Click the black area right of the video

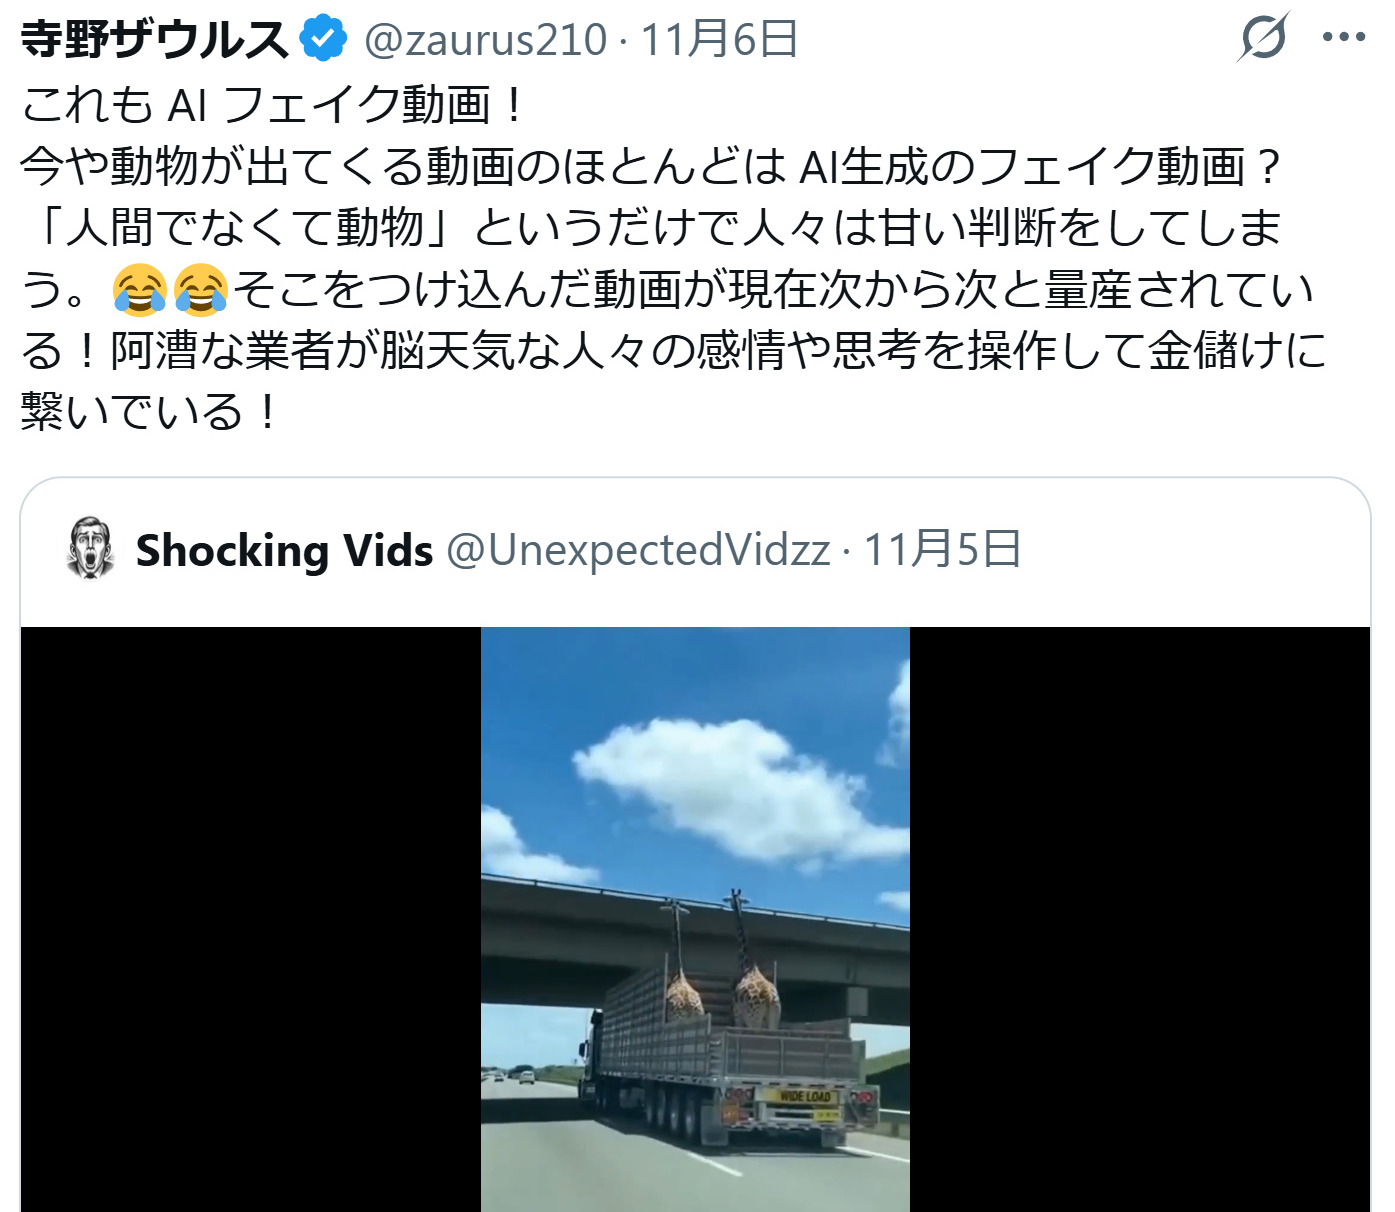coord(1140,919)
